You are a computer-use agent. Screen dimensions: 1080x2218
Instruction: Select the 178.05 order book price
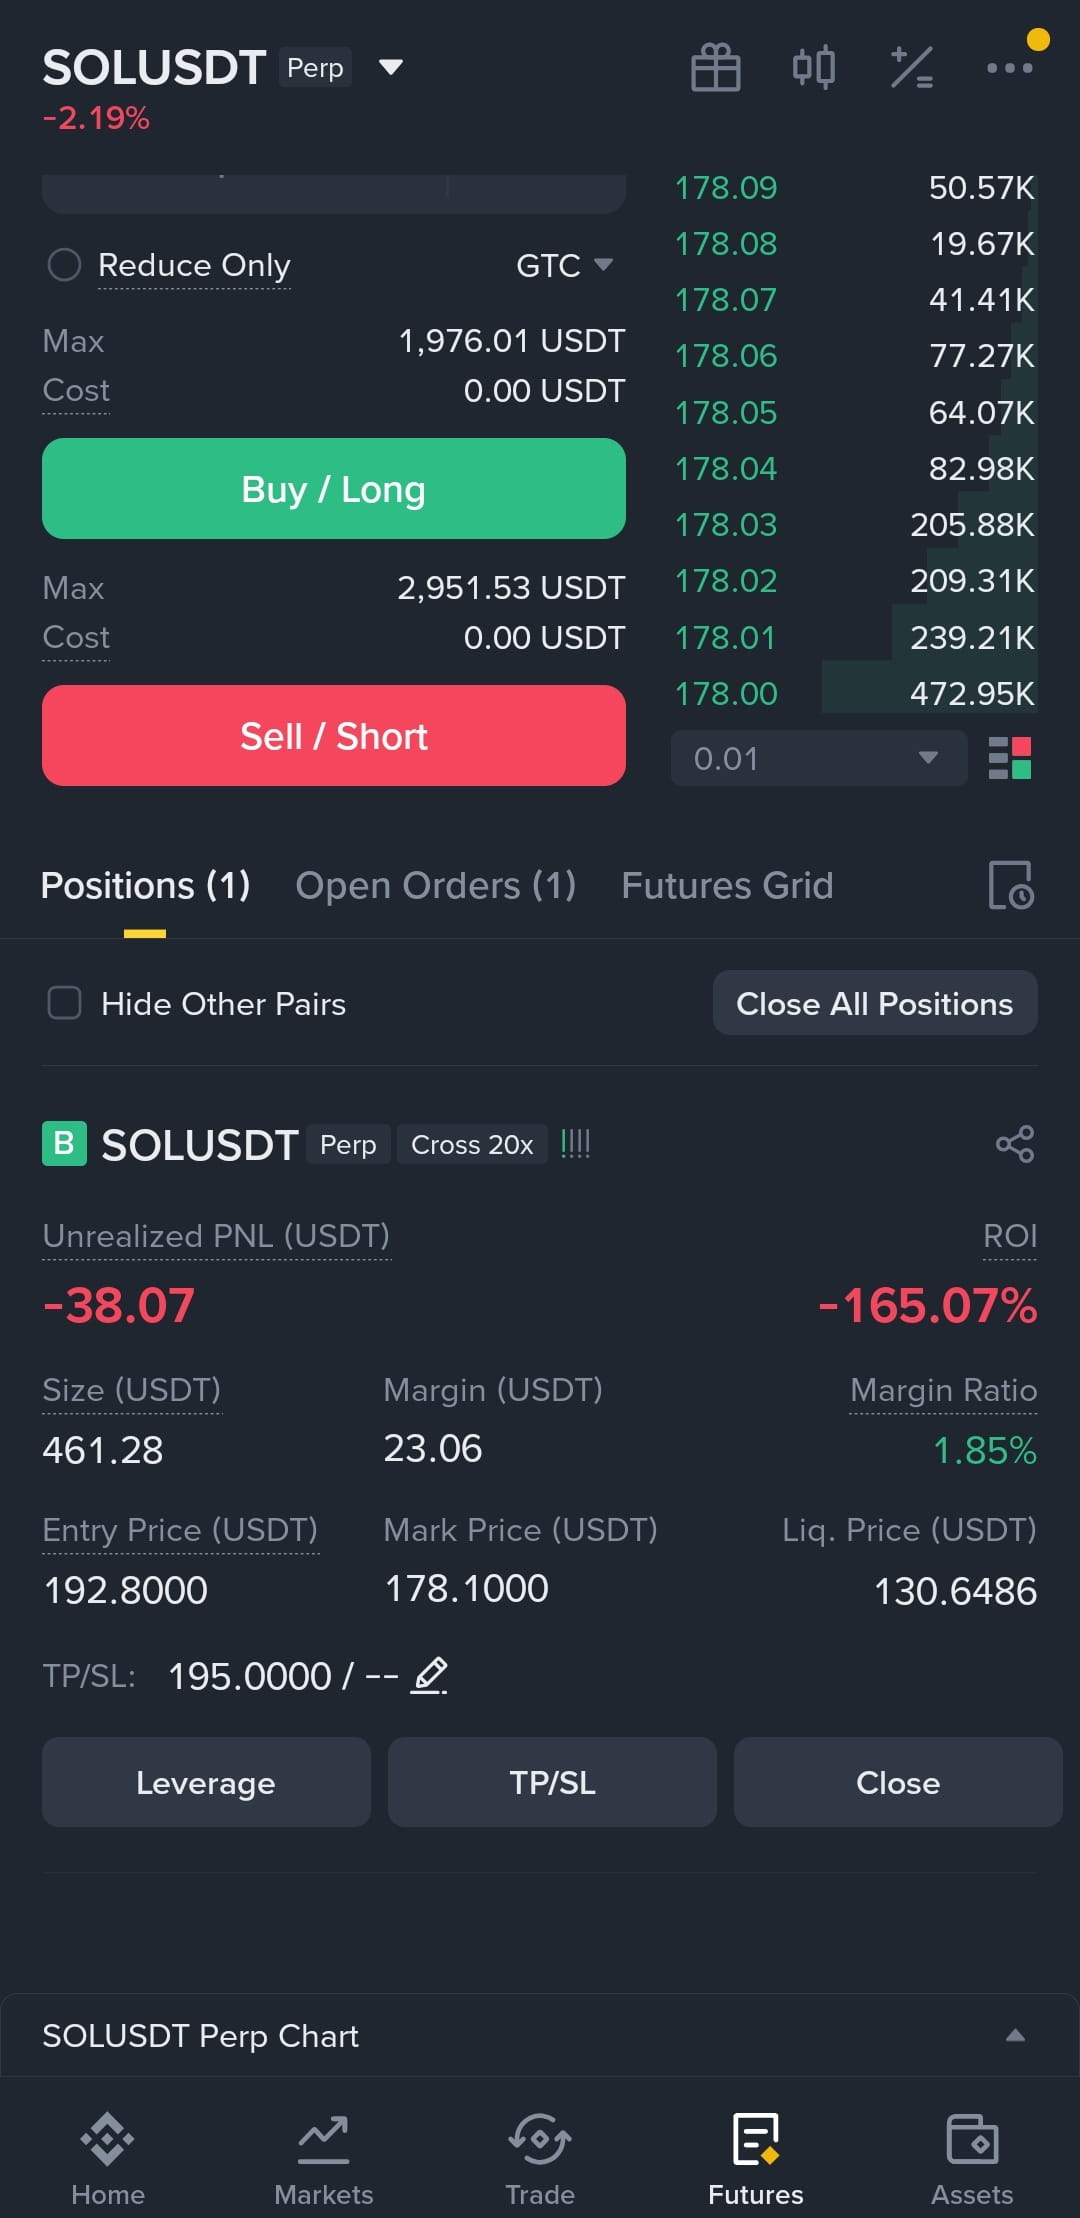pyautogui.click(x=726, y=412)
